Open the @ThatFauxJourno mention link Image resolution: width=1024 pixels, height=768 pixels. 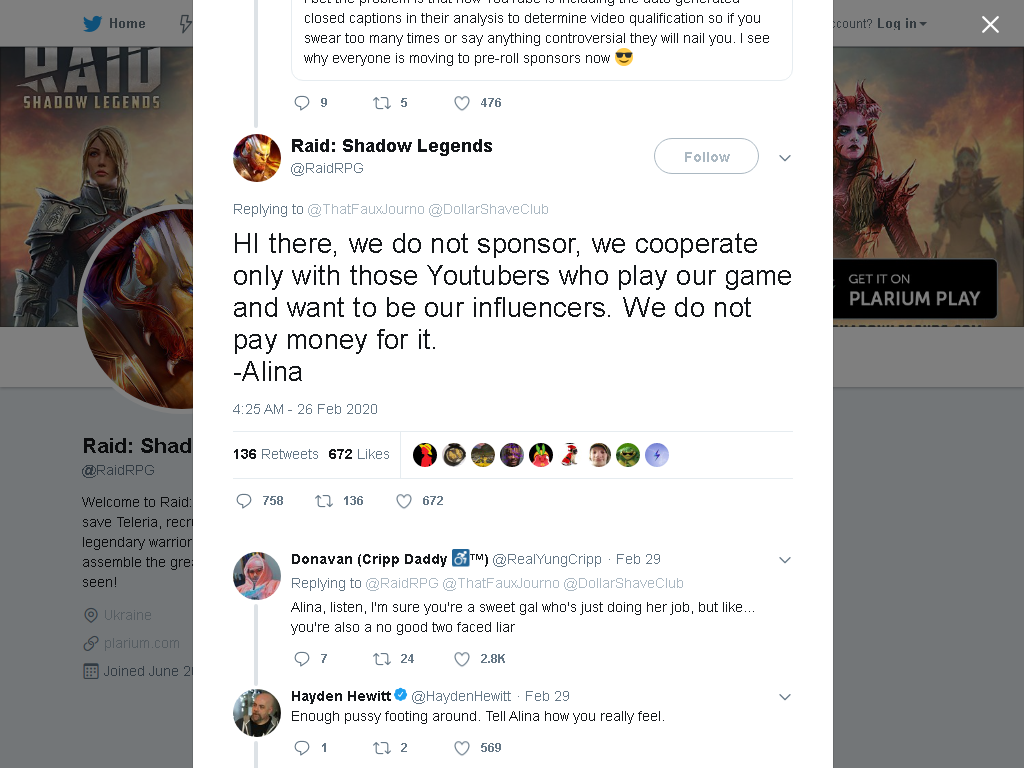pos(366,209)
